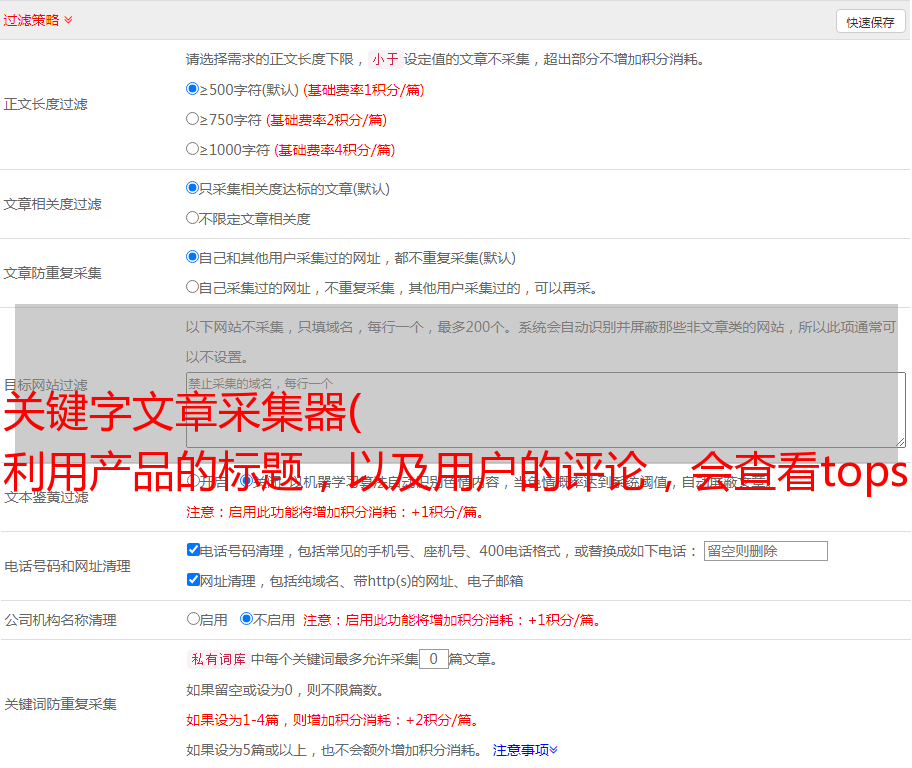Pick the ≥1000字符 length filter
912x768 pixels.
193,149
